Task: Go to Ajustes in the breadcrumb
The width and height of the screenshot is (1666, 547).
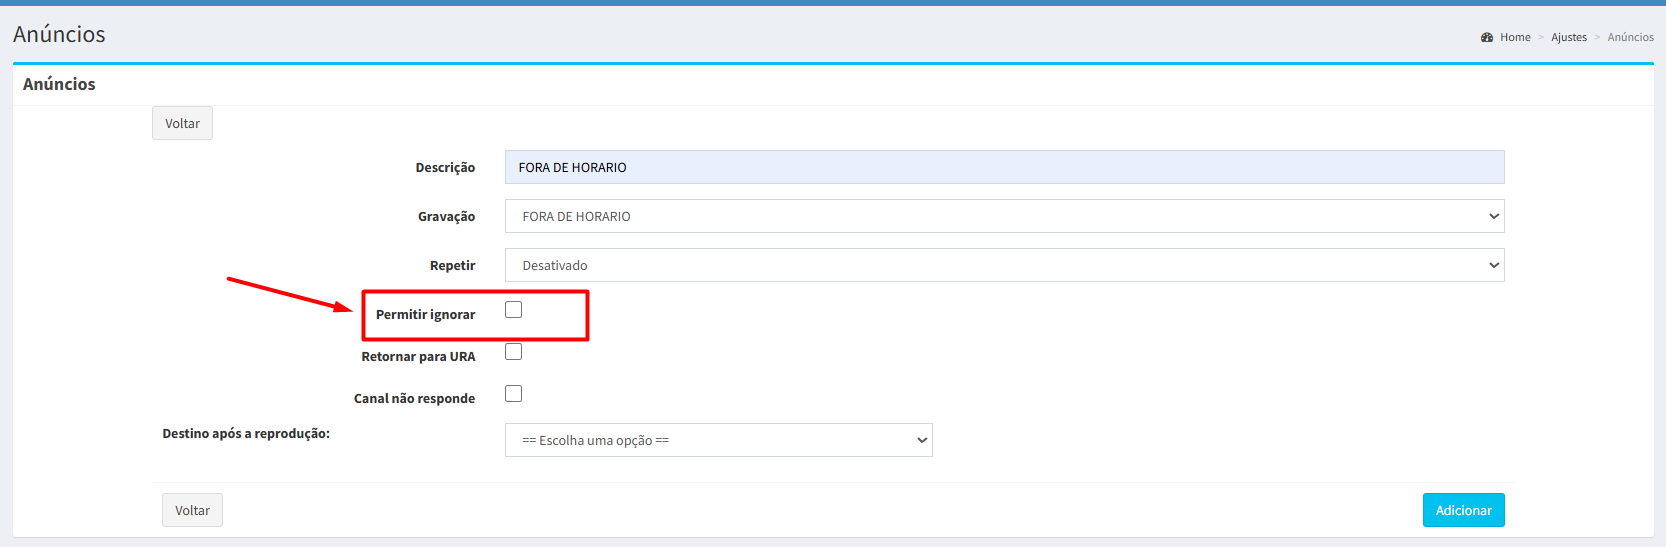Action: pyautogui.click(x=1569, y=37)
